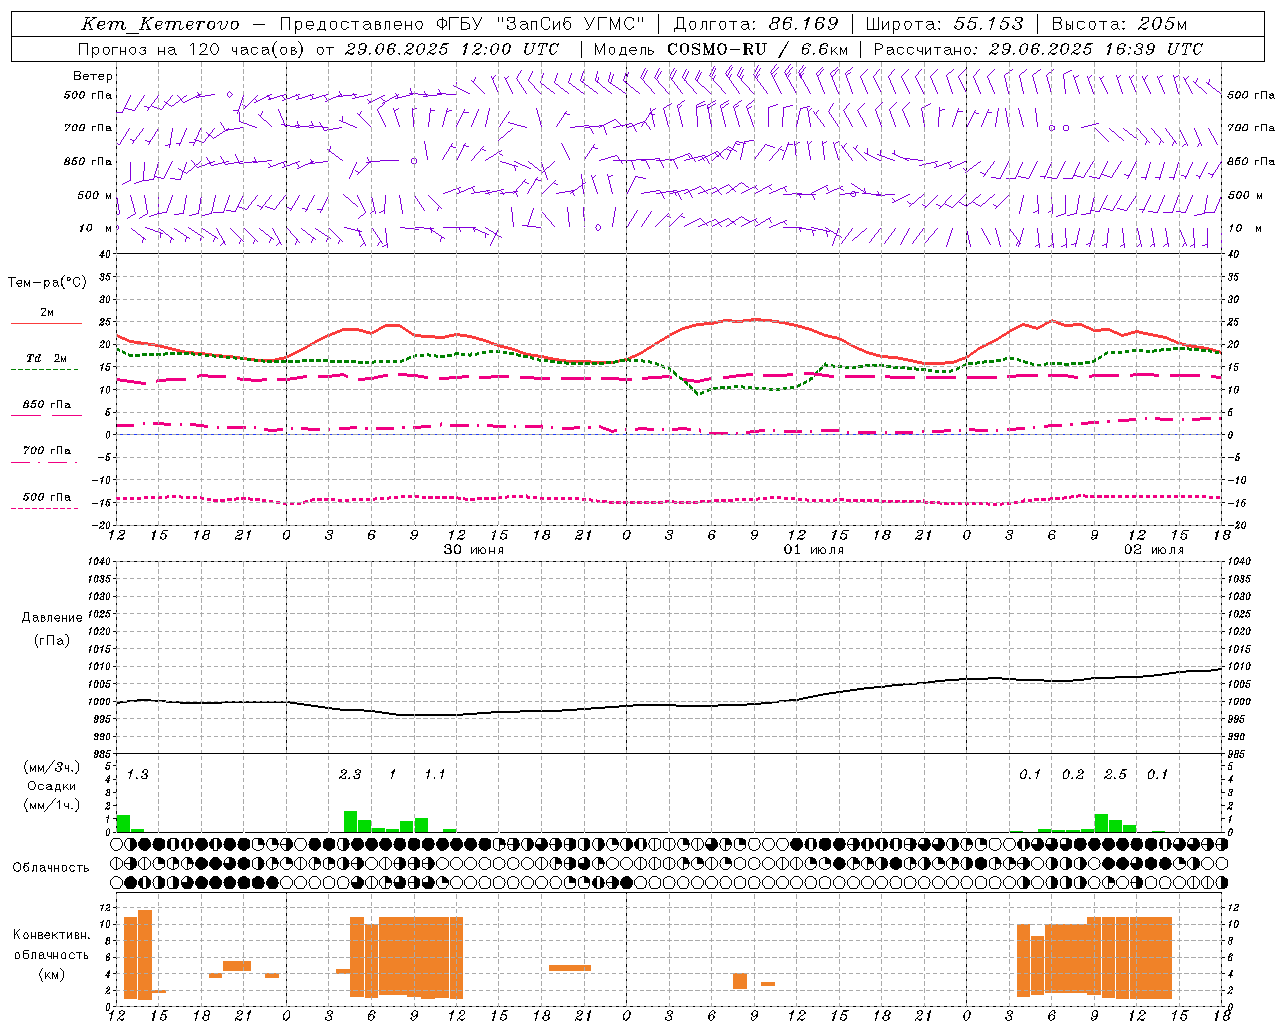Click the "Осадки" panel label
Image resolution: width=1280 pixels, height=1024 pixels.
(52, 786)
